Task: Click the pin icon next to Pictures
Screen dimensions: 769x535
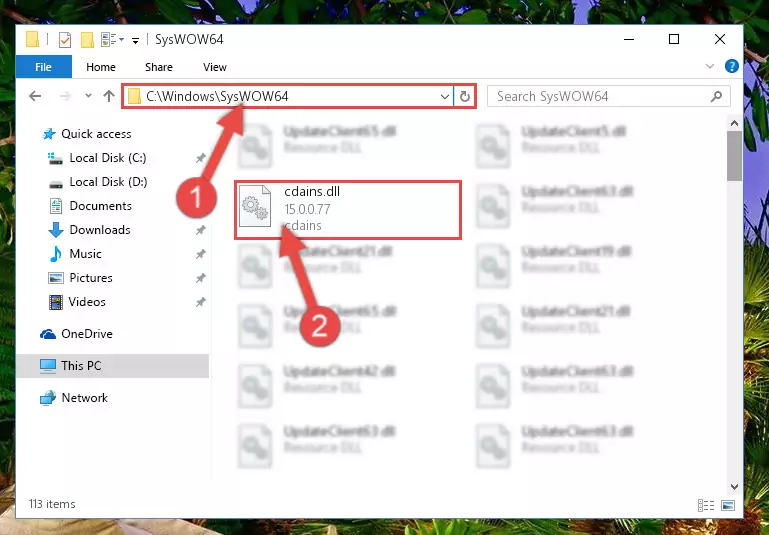Action: click(x=200, y=278)
